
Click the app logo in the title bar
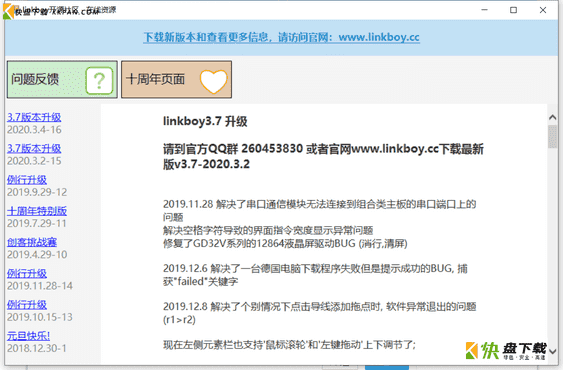[9, 11]
